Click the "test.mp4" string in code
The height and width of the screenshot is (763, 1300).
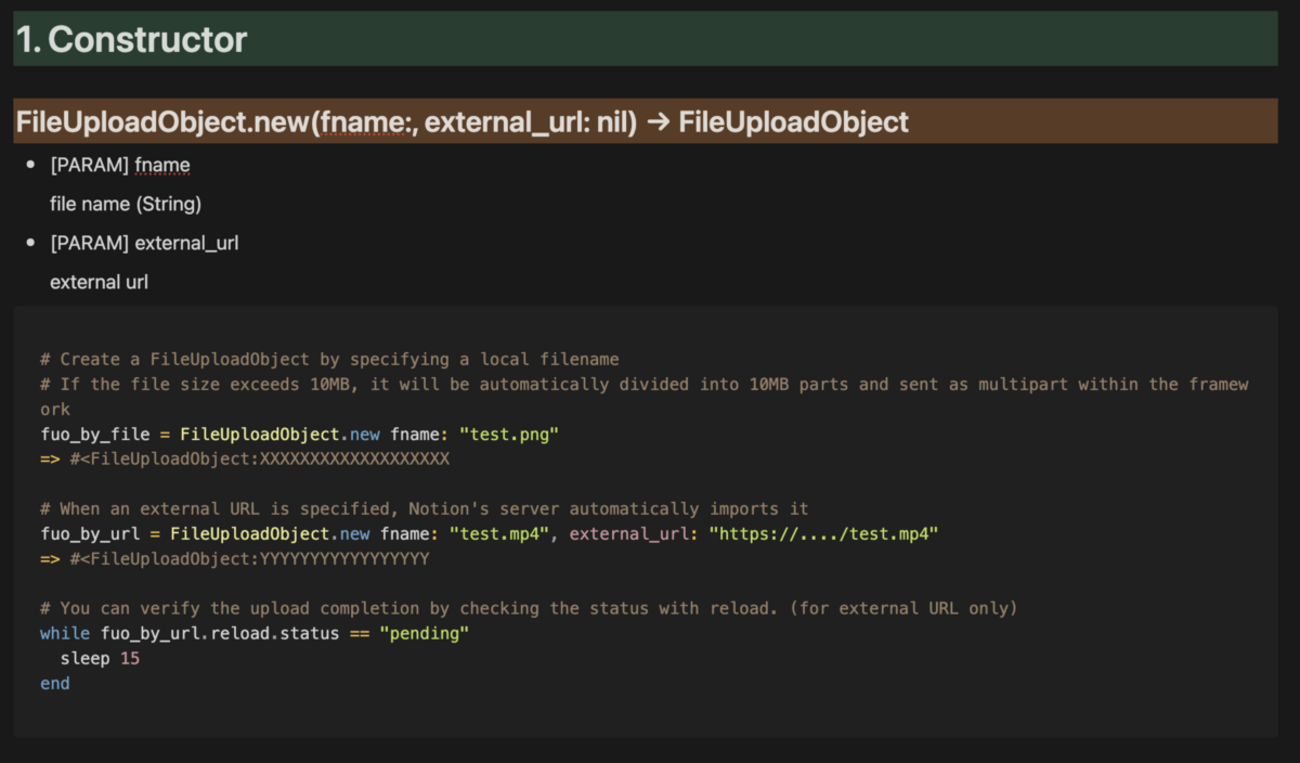[x=499, y=534]
